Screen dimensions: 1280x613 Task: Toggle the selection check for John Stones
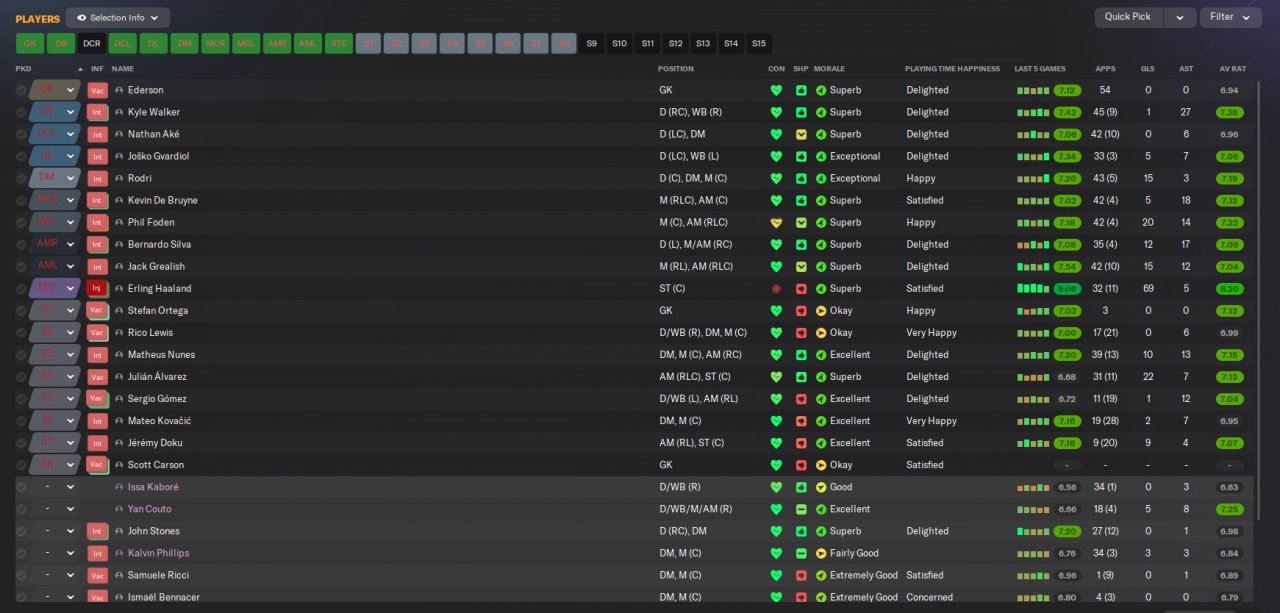coord(21,531)
